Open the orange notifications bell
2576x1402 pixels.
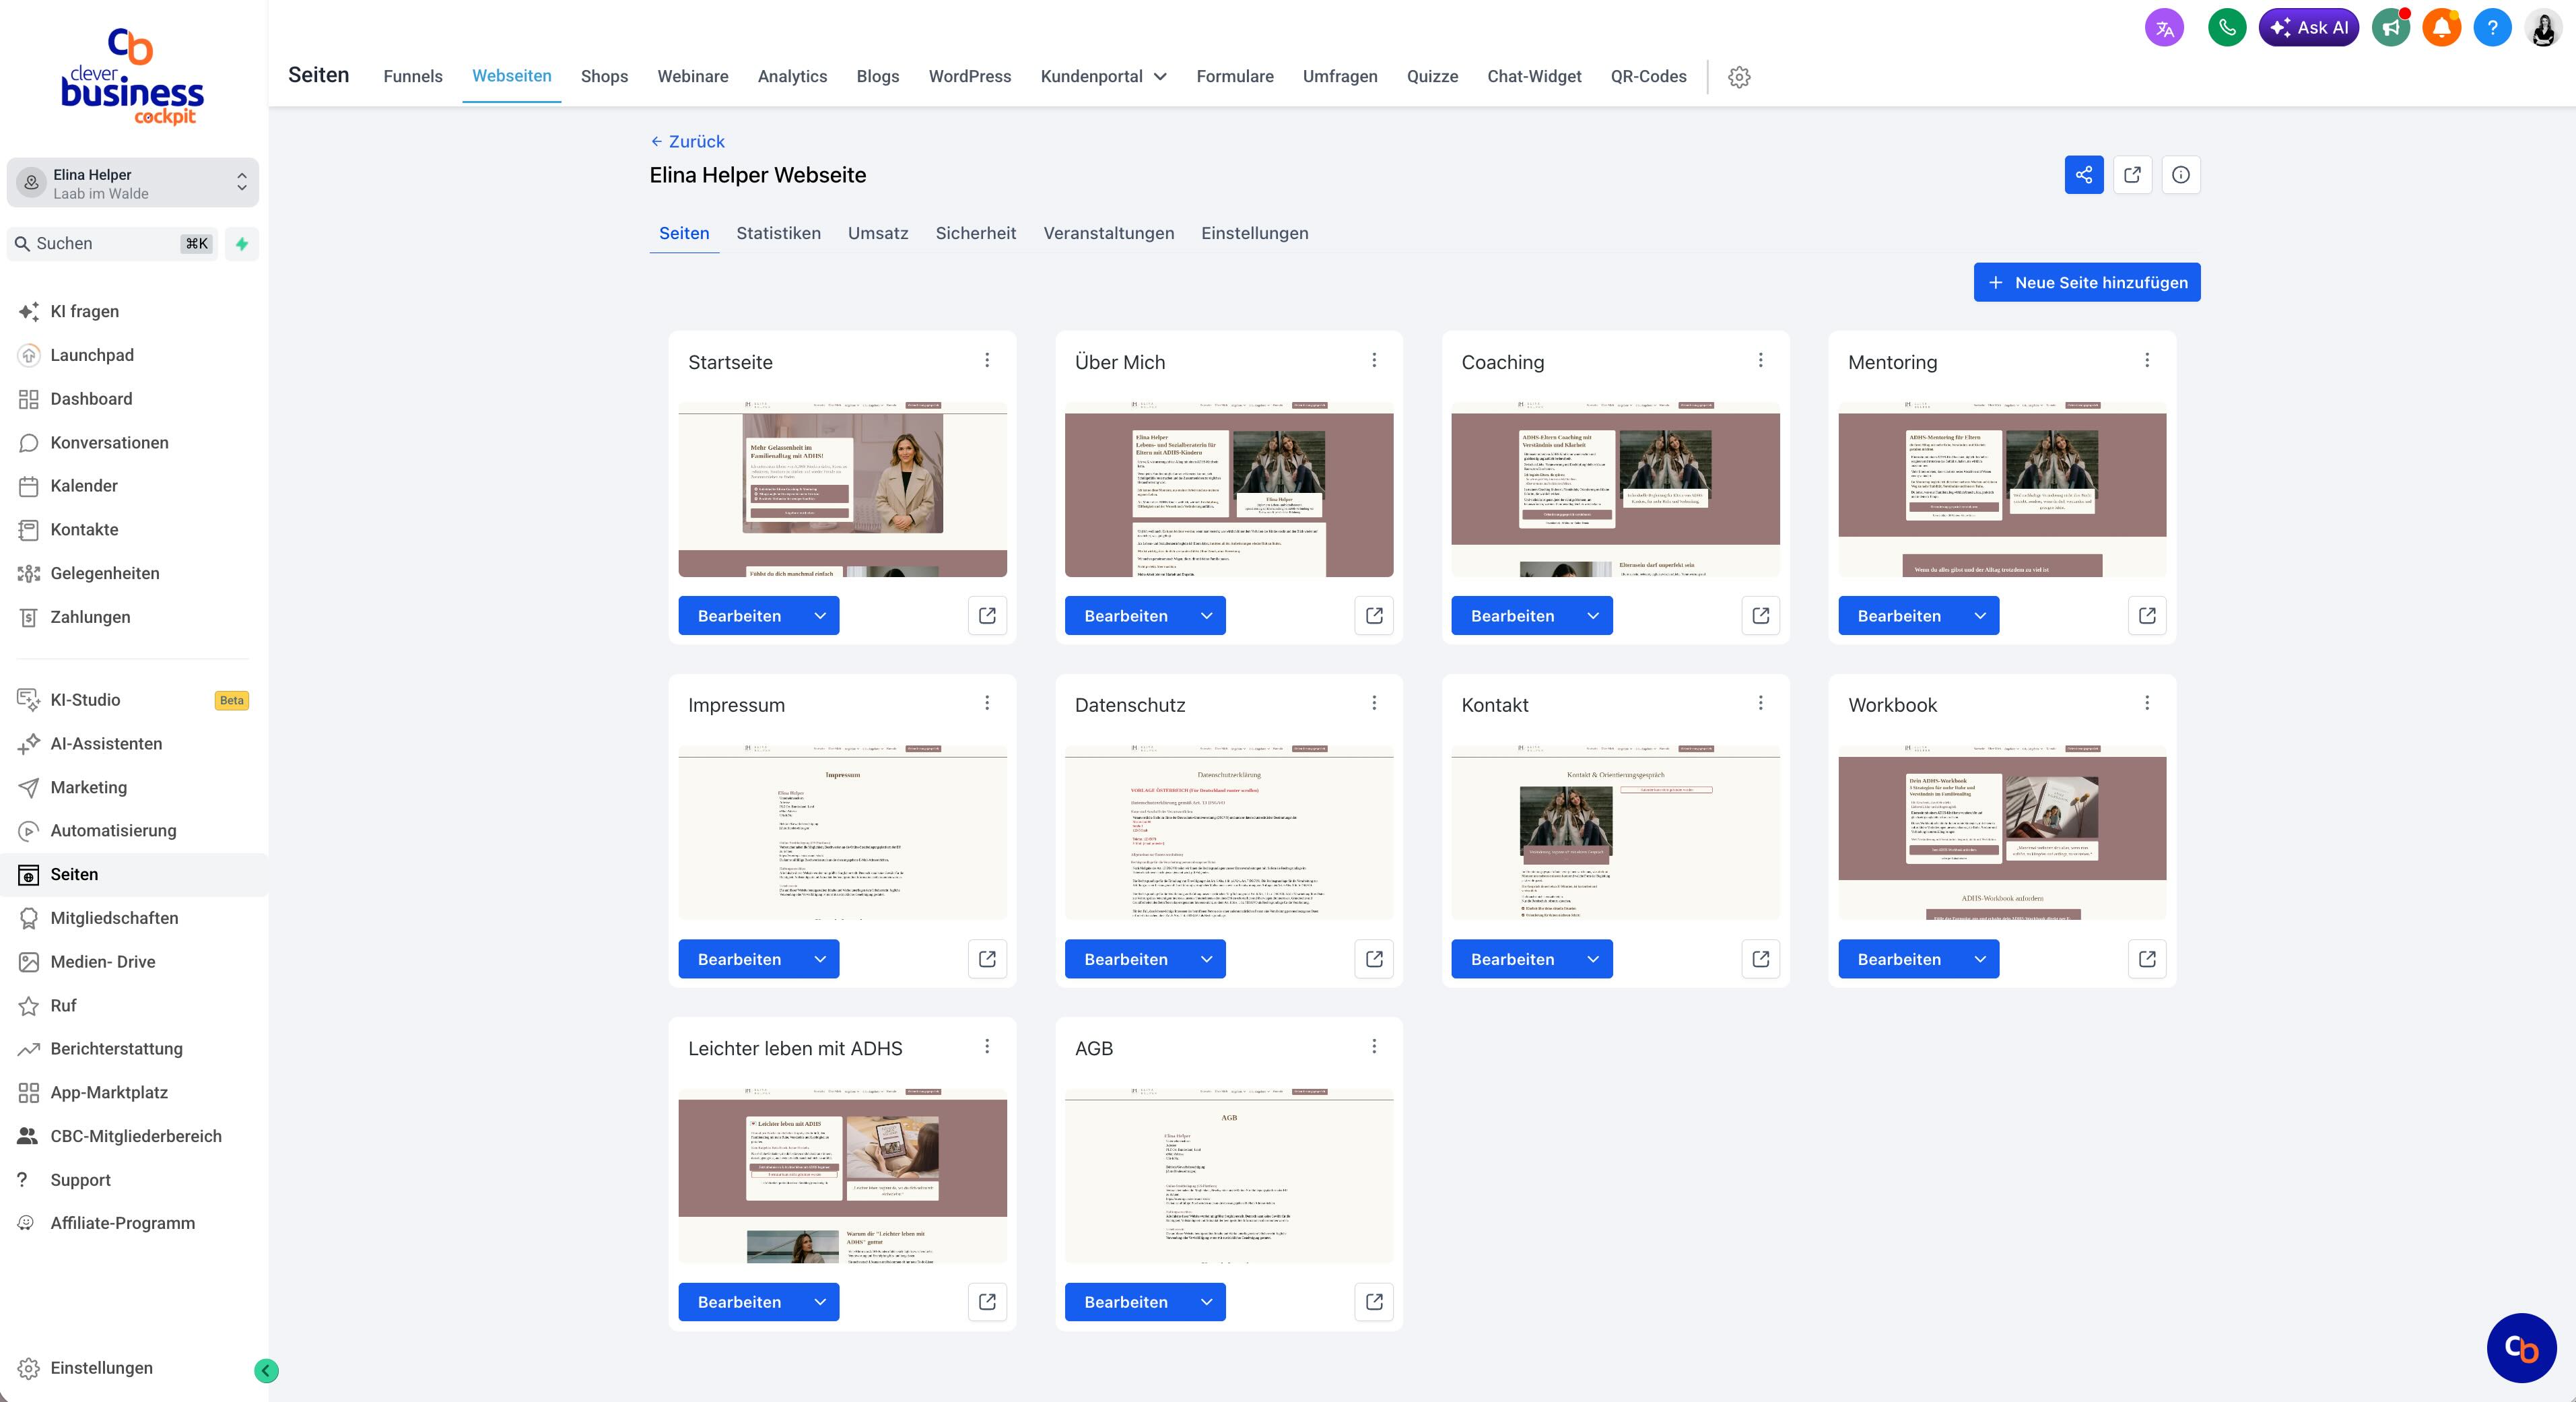pyautogui.click(x=2441, y=28)
